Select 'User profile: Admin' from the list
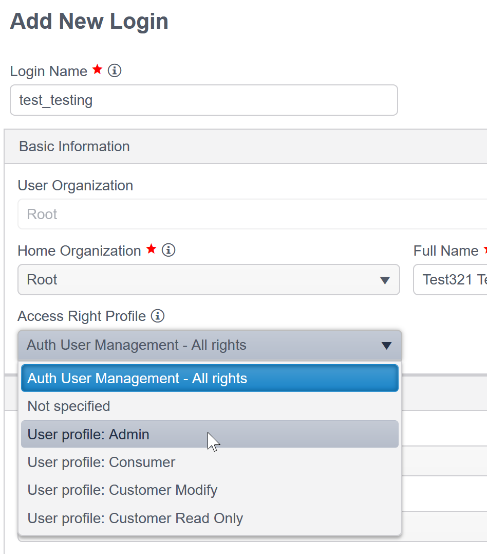 (210, 434)
